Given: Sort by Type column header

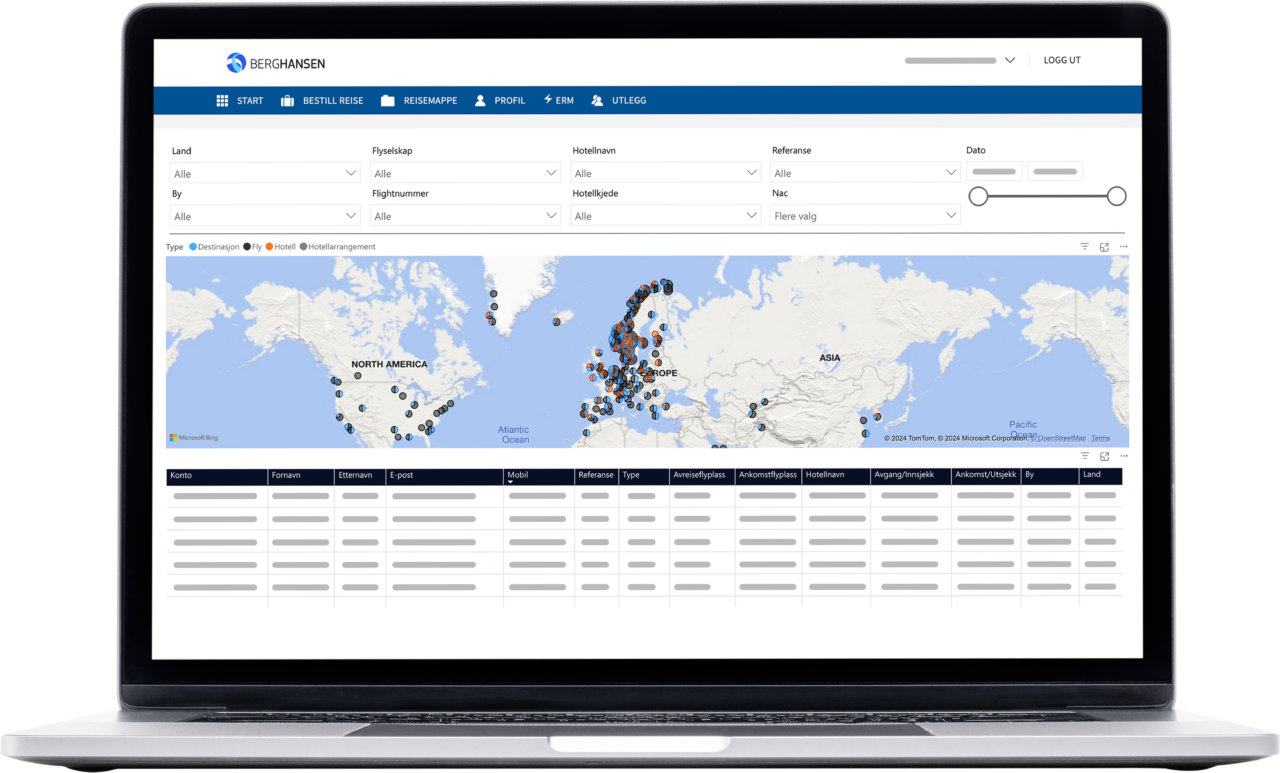Looking at the screenshot, I should coord(645,477).
